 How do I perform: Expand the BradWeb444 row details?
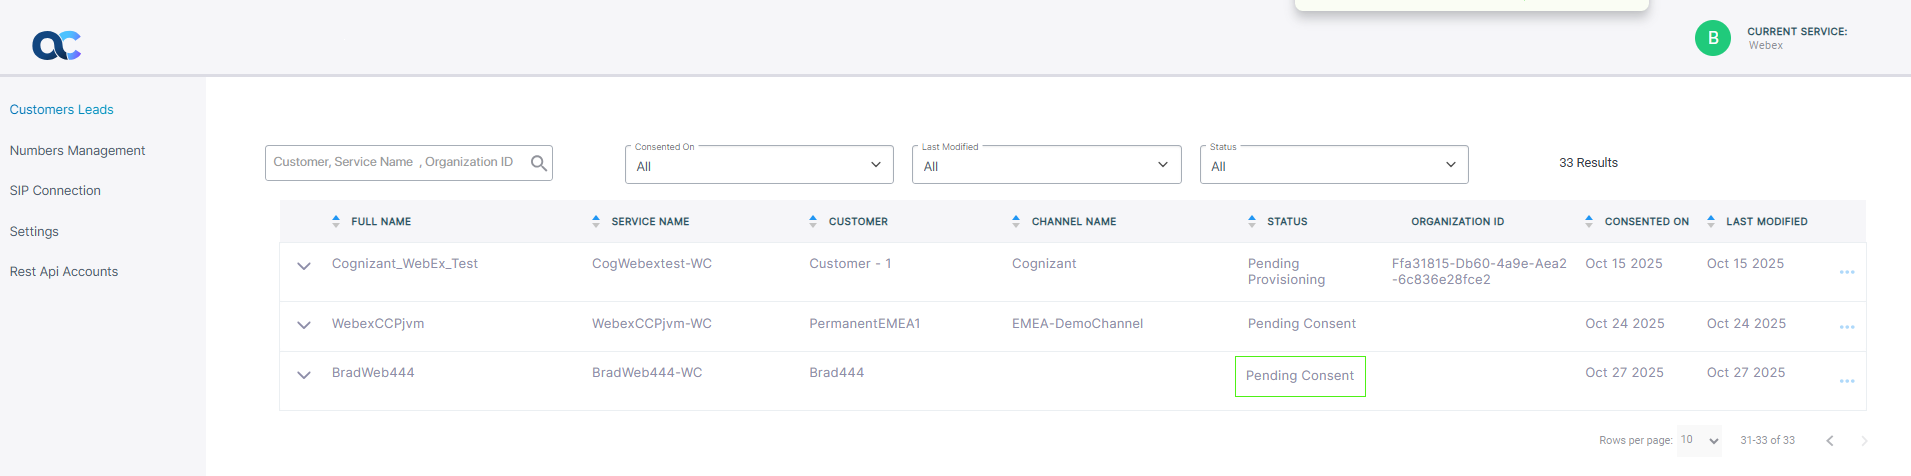304,375
